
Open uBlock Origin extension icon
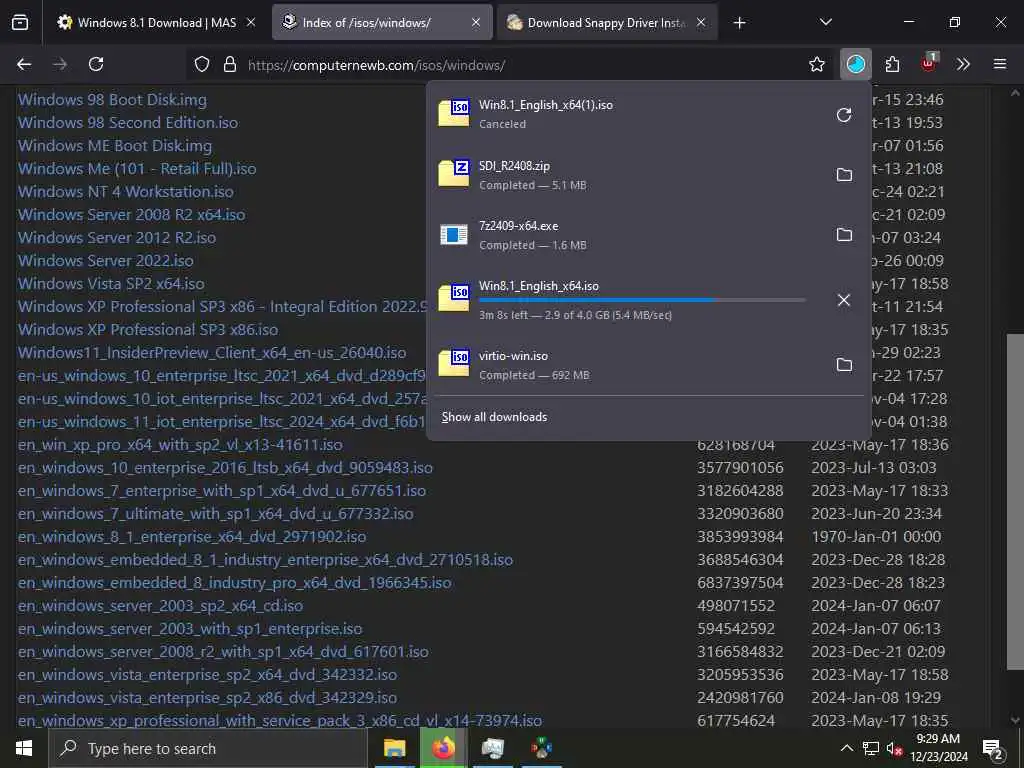pos(928,63)
